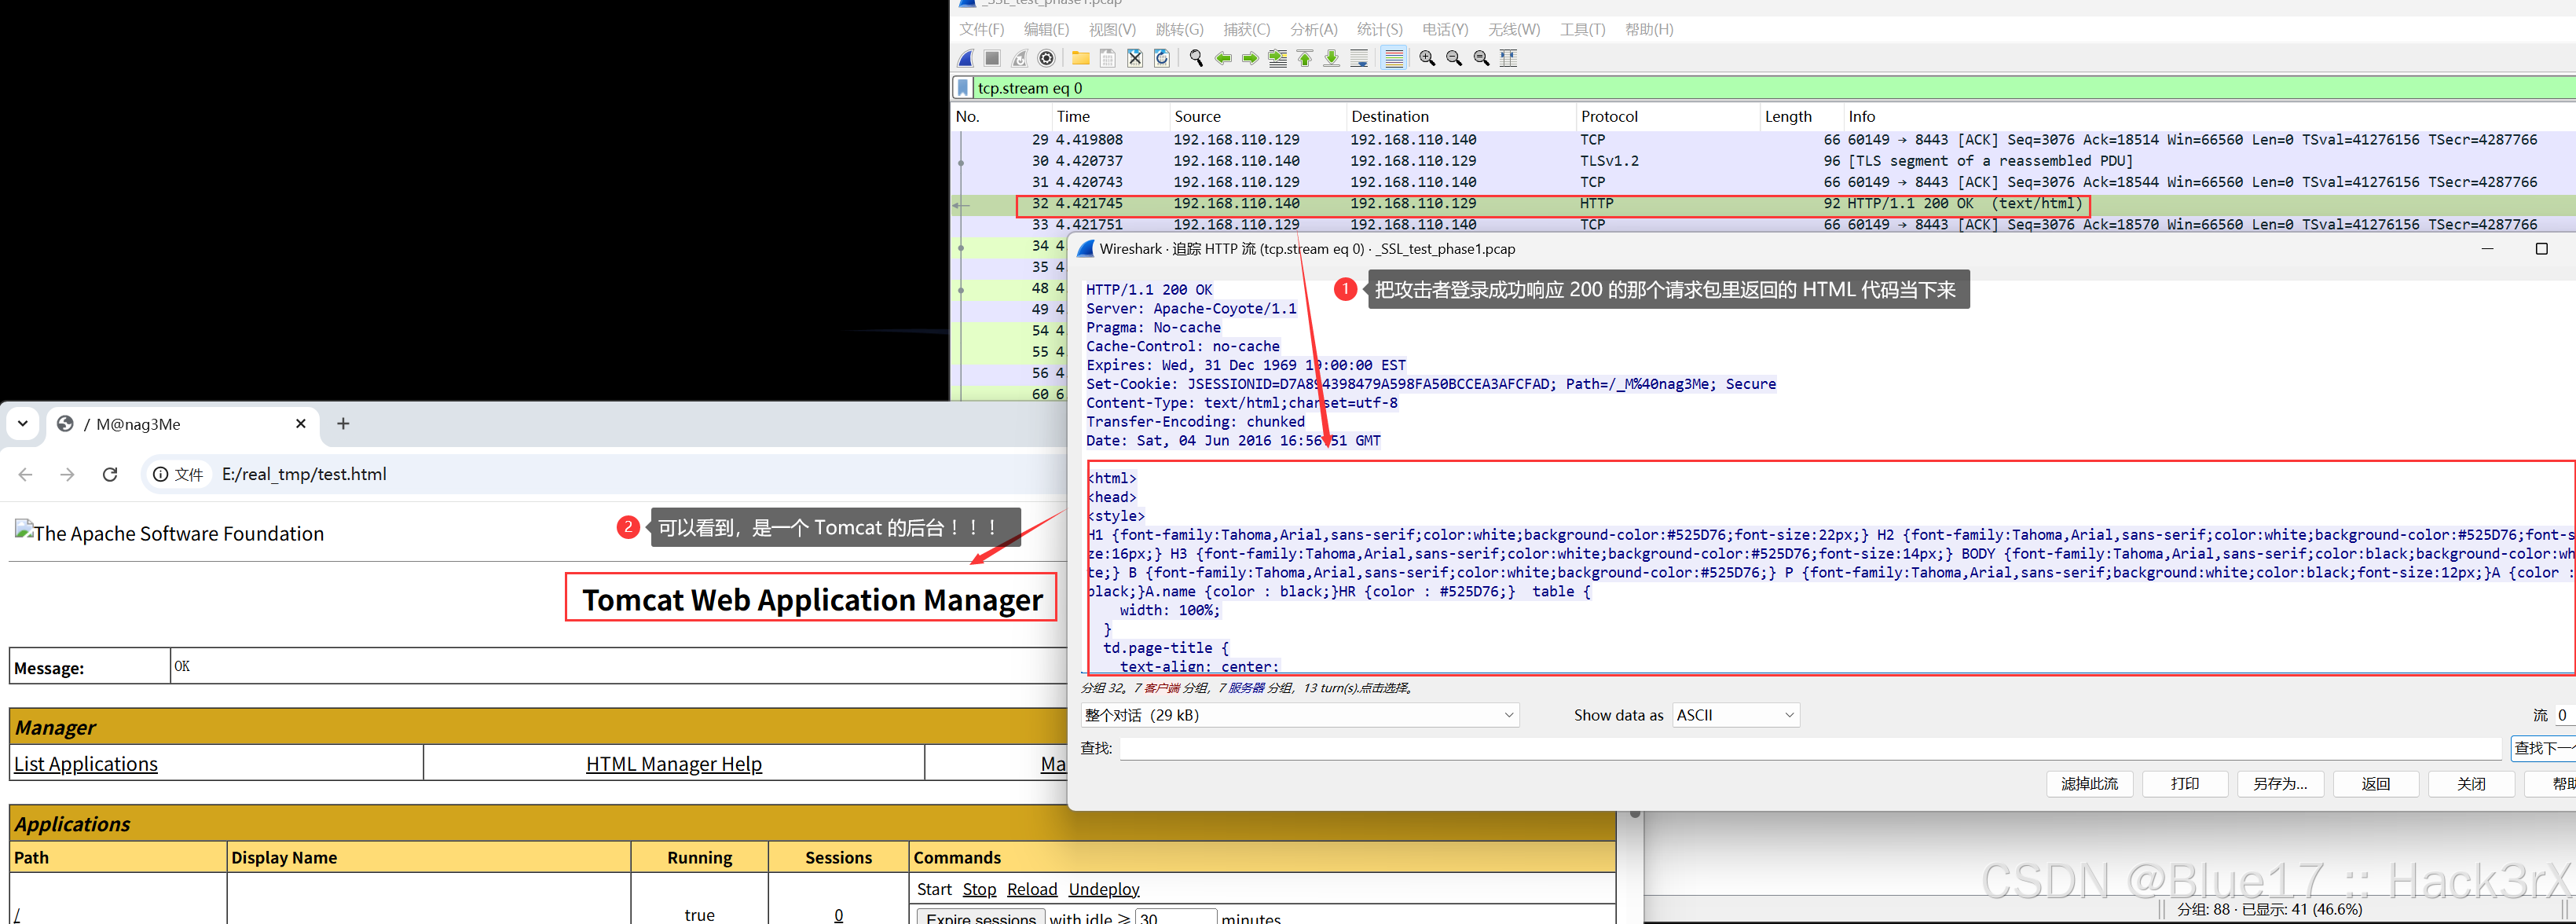
Task: Click the open capture file folder icon
Action: 1080,58
